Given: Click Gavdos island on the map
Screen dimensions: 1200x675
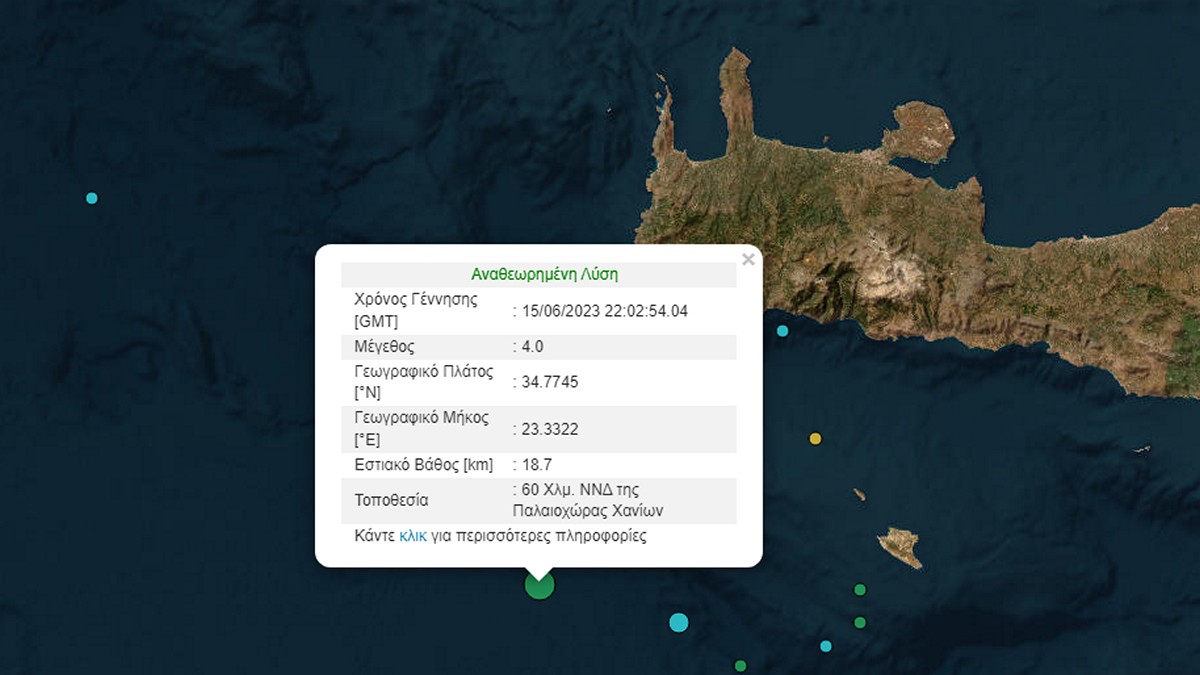Looking at the screenshot, I should (899, 546).
